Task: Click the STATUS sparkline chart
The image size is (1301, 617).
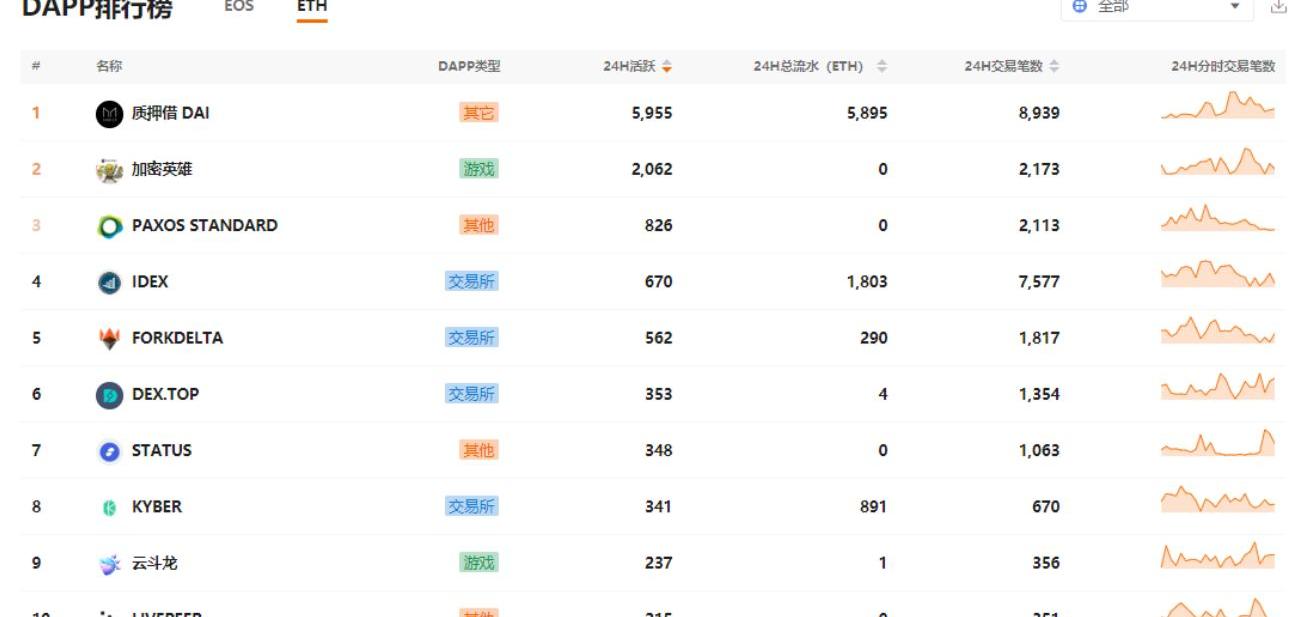Action: click(1218, 443)
